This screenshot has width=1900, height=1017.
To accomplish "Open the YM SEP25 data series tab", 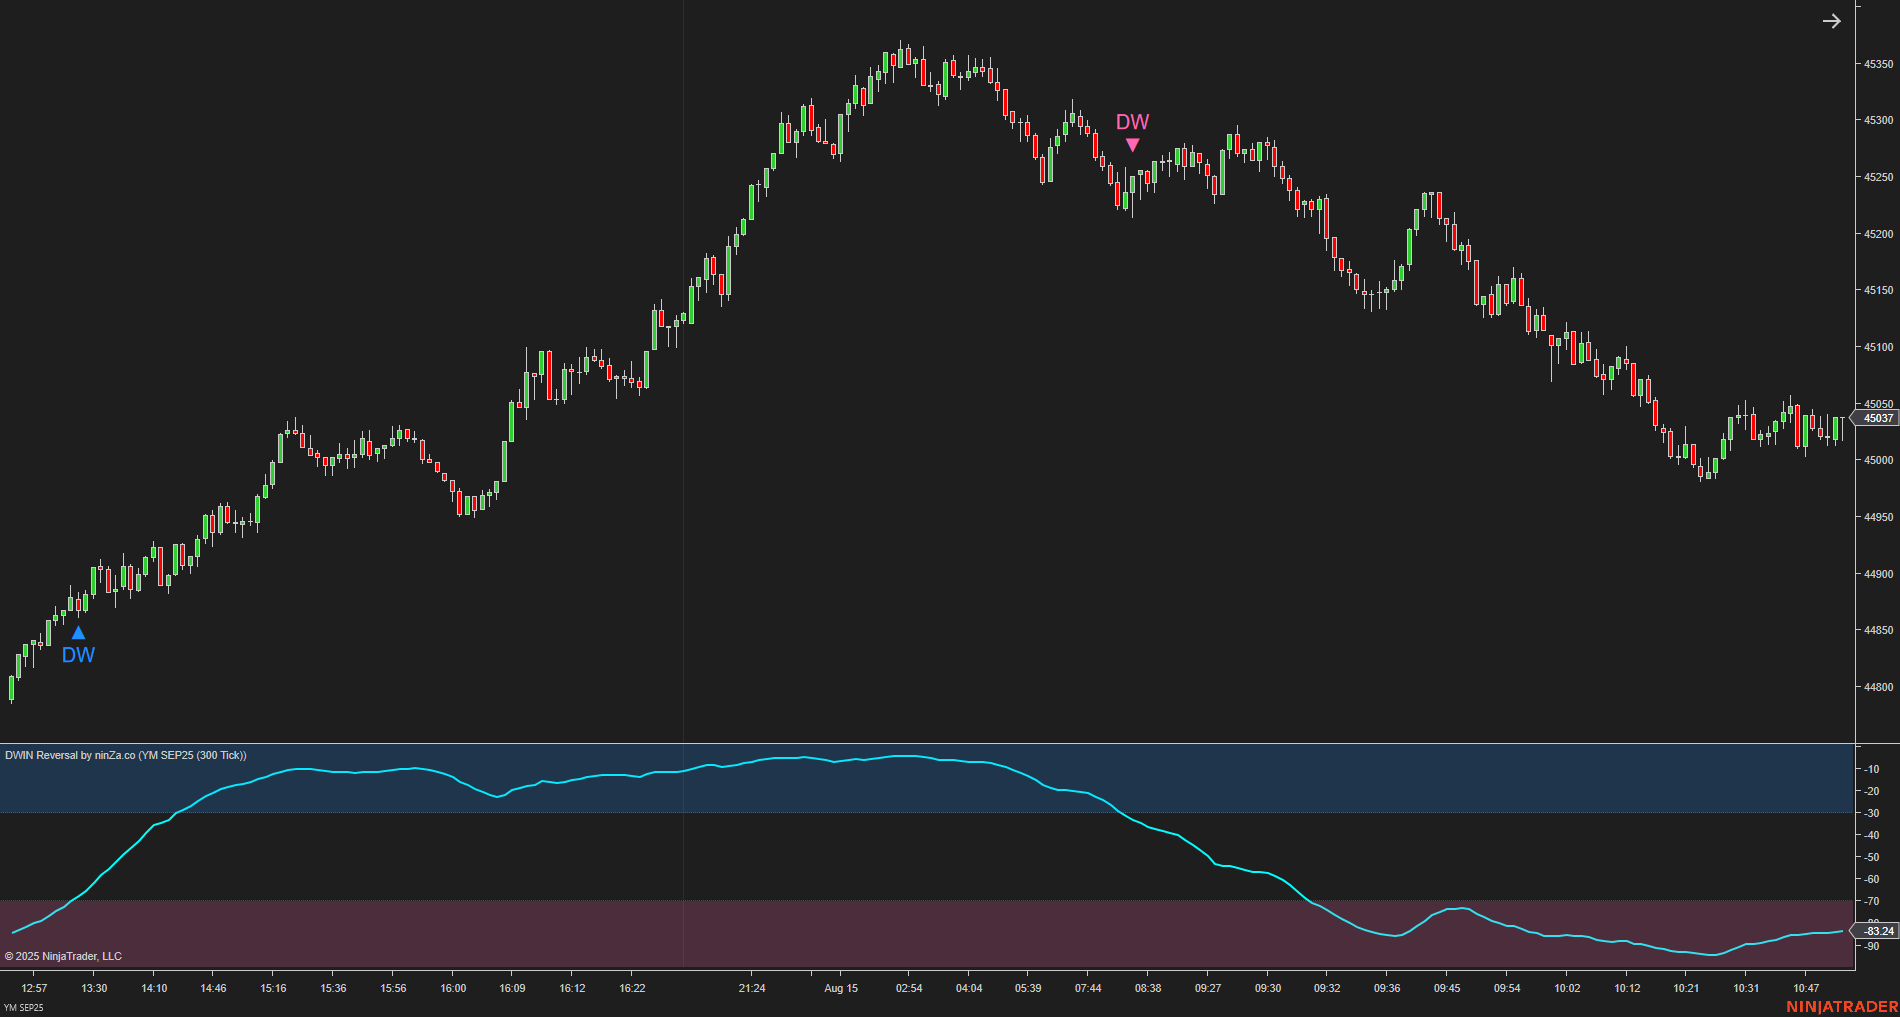I will pos(22,1008).
